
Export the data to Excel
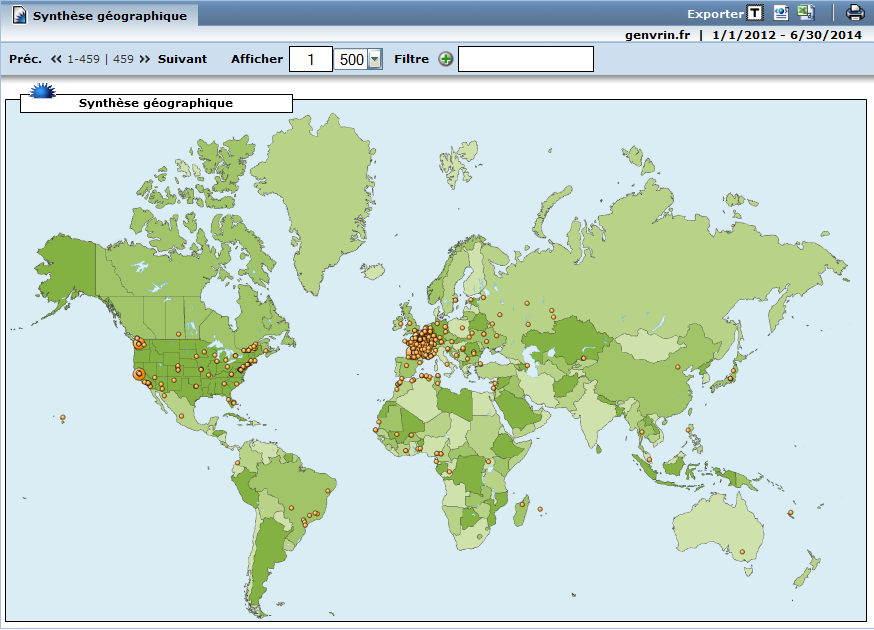coord(806,13)
